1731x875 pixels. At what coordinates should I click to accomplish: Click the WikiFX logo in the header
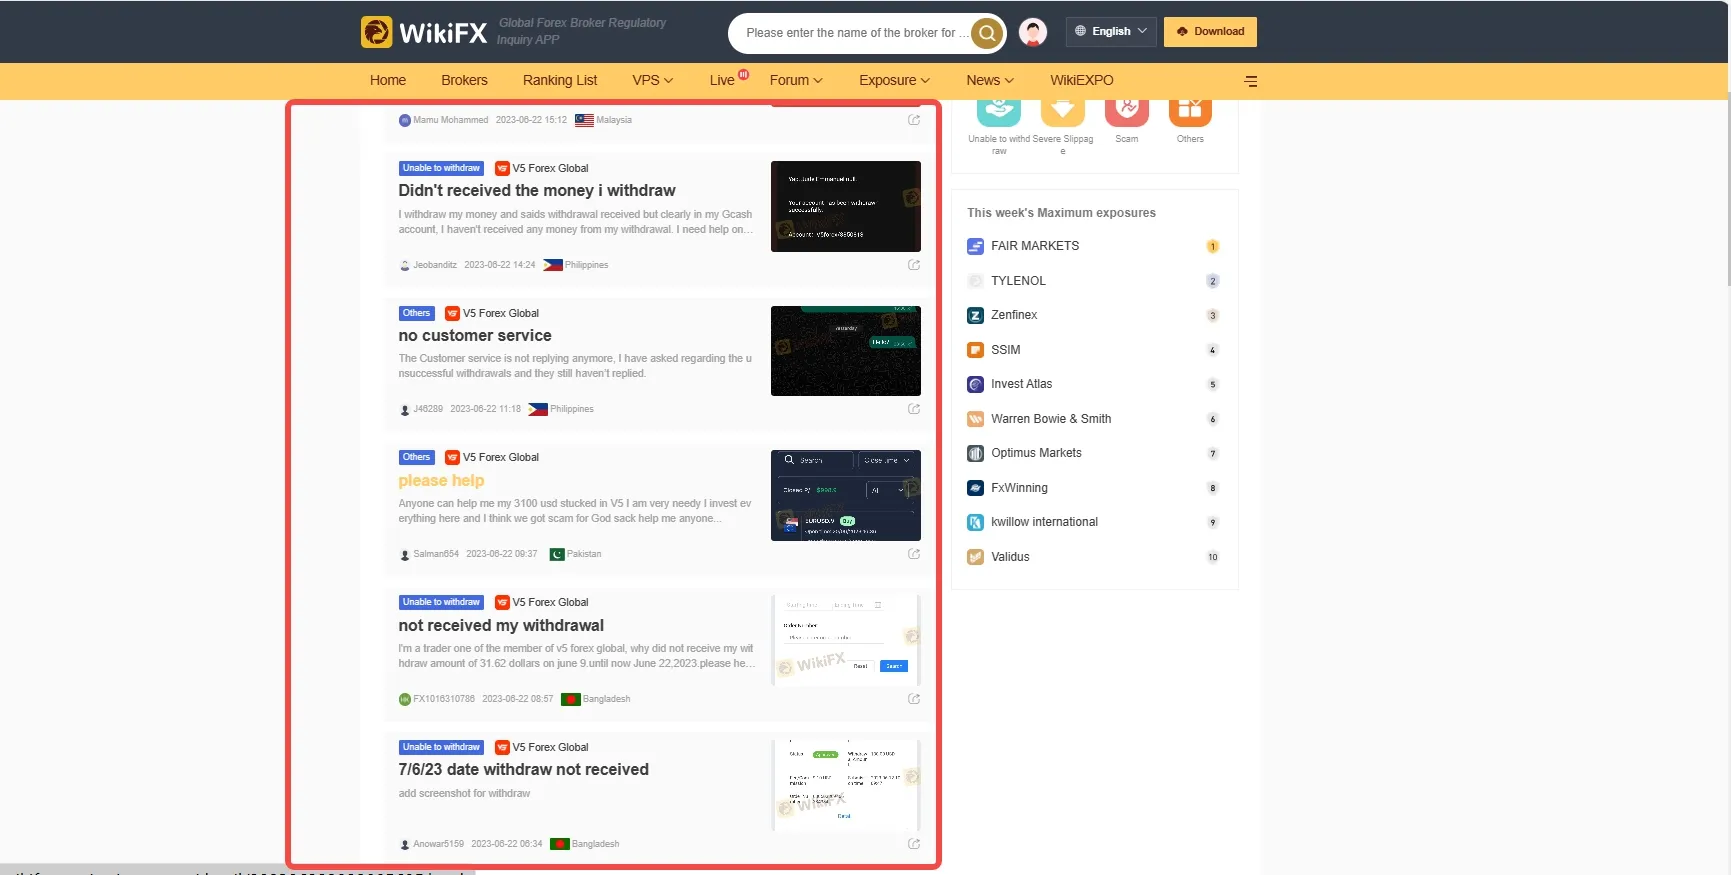424,32
